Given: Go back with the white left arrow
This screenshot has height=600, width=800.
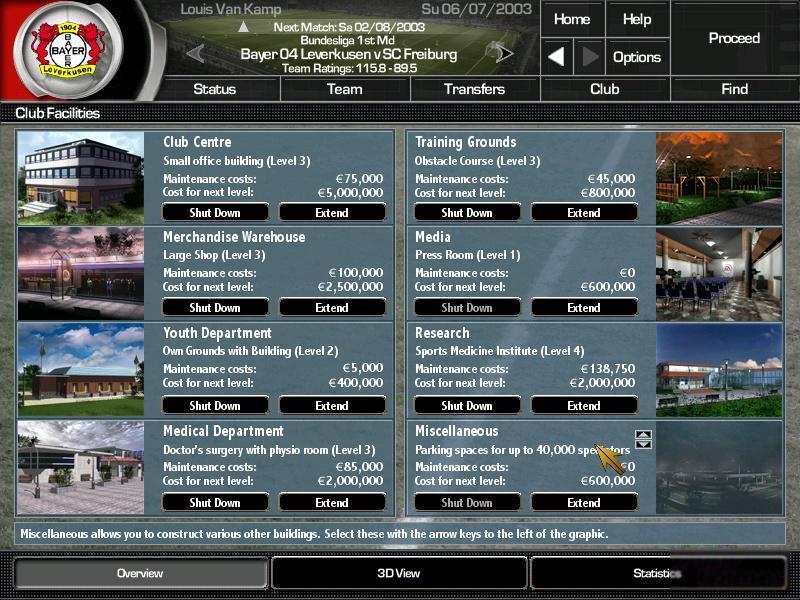Looking at the screenshot, I should point(556,57).
